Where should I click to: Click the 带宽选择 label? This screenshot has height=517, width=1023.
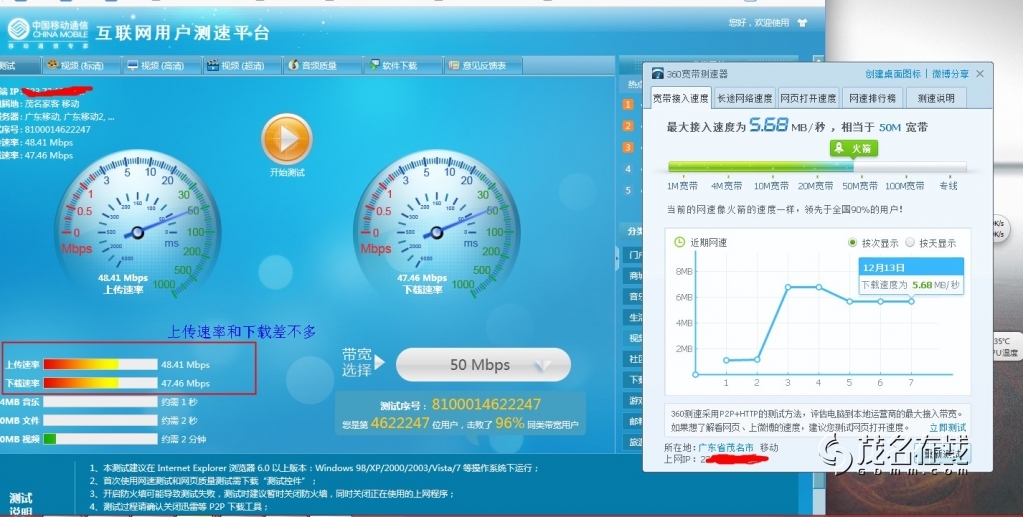(357, 362)
